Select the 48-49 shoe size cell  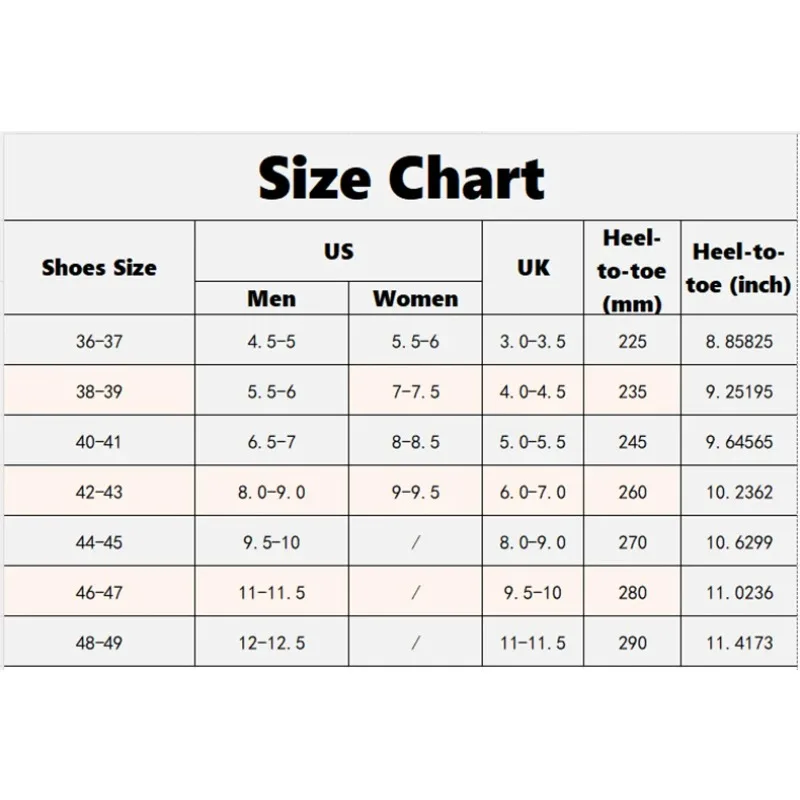99,642
